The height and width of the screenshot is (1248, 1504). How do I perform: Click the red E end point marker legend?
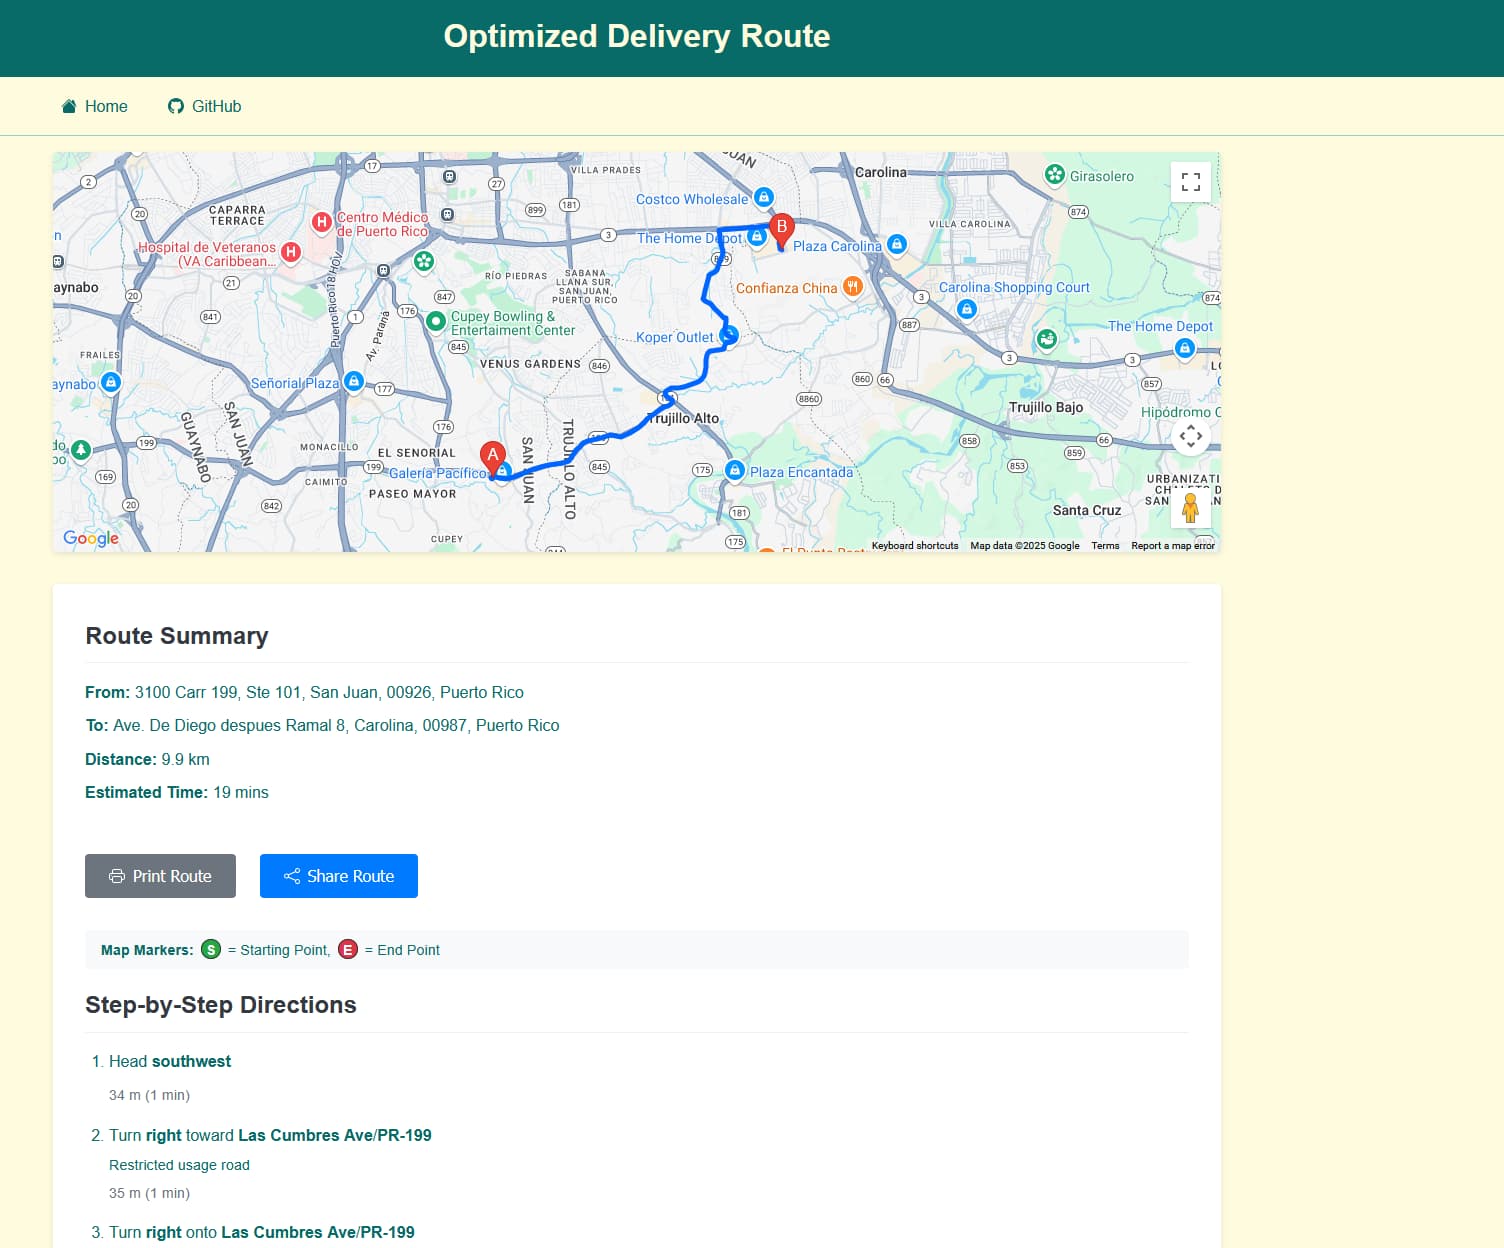347,949
